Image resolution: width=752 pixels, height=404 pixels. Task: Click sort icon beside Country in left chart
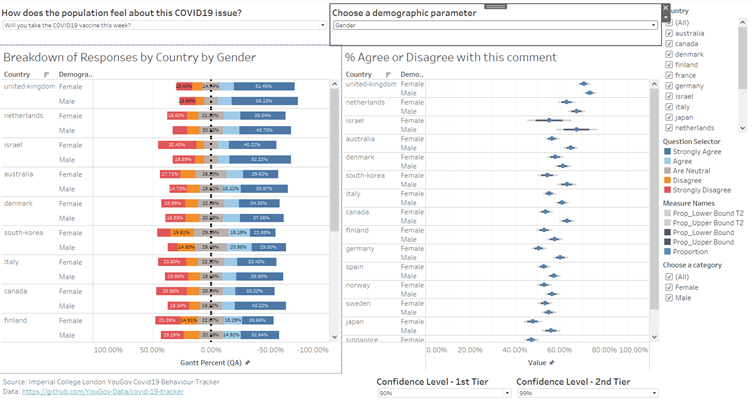point(47,75)
